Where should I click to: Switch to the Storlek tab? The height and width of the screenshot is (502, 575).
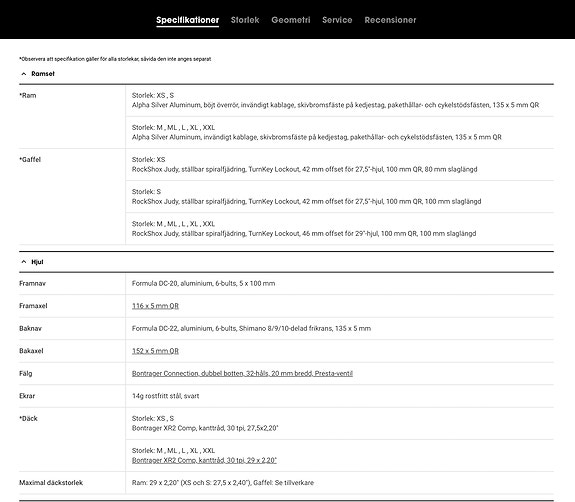(x=245, y=20)
